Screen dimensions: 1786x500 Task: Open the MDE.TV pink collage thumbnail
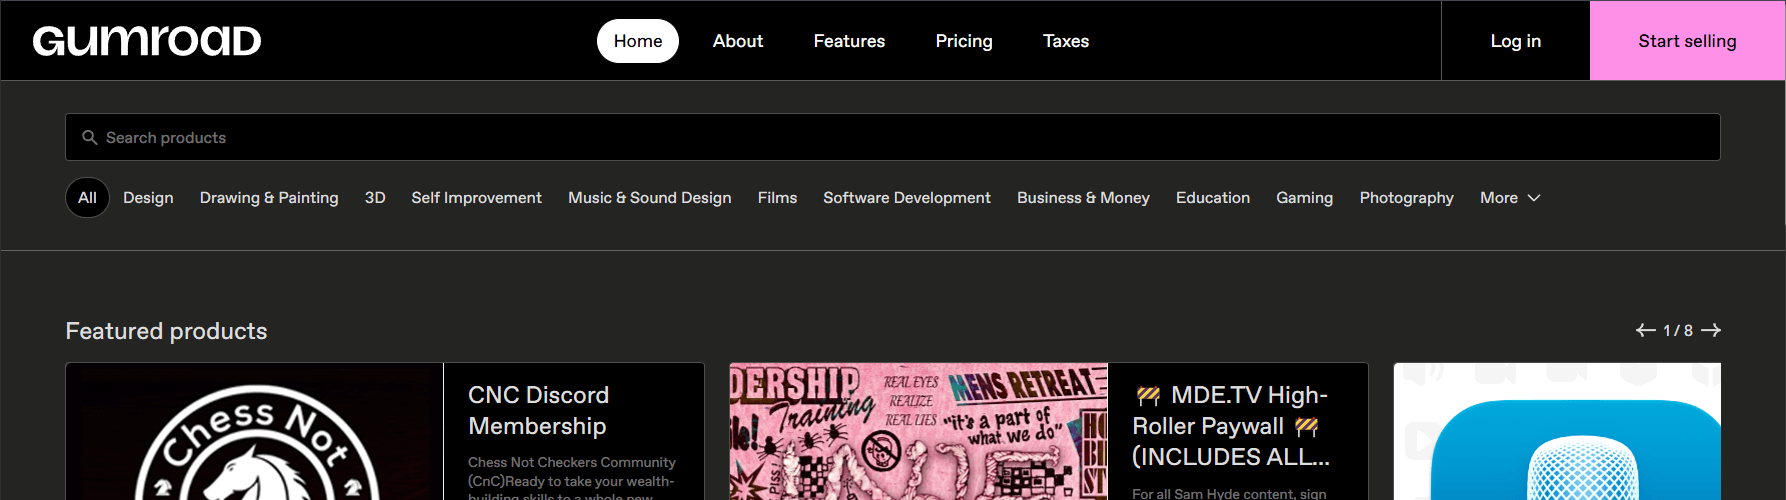click(x=918, y=432)
